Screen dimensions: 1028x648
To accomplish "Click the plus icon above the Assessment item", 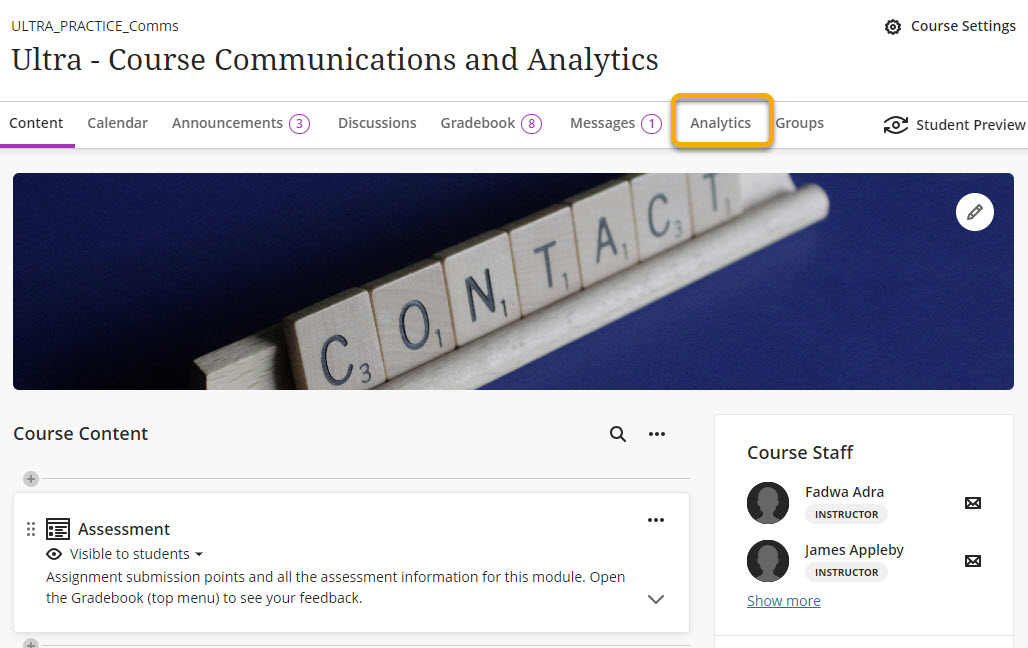I will point(31,479).
